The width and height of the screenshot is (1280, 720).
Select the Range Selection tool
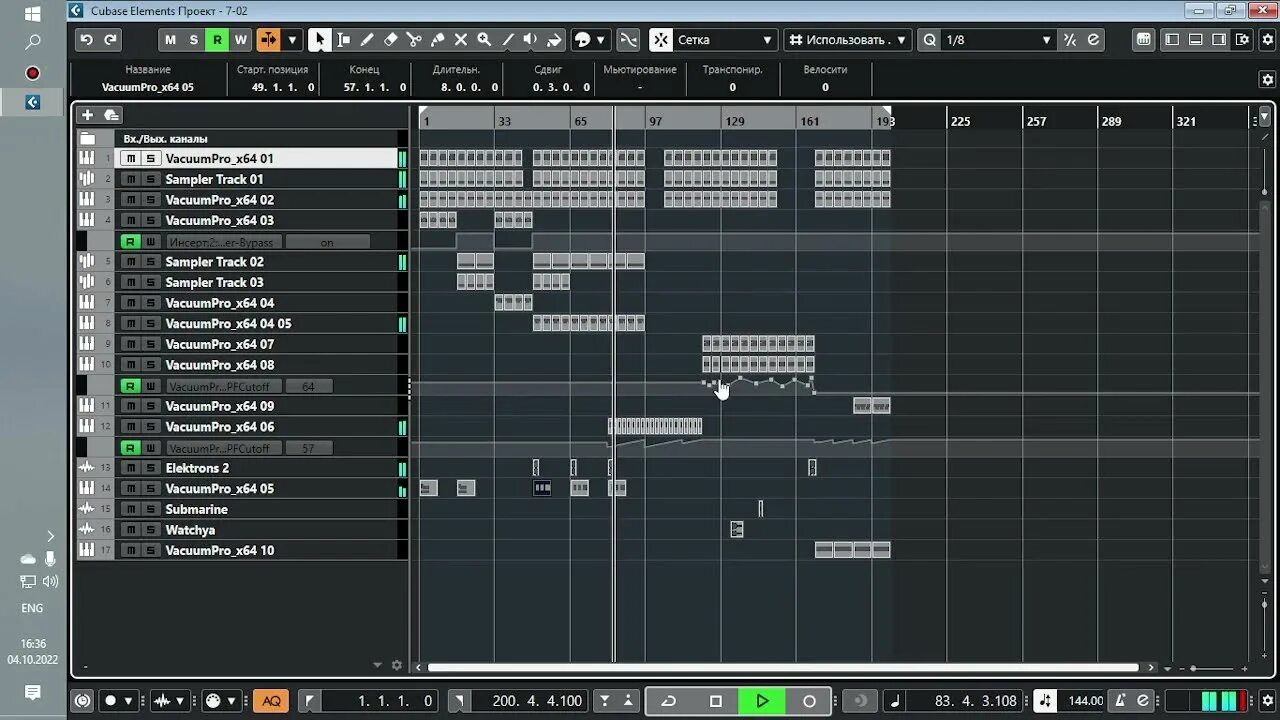pyautogui.click(x=343, y=40)
